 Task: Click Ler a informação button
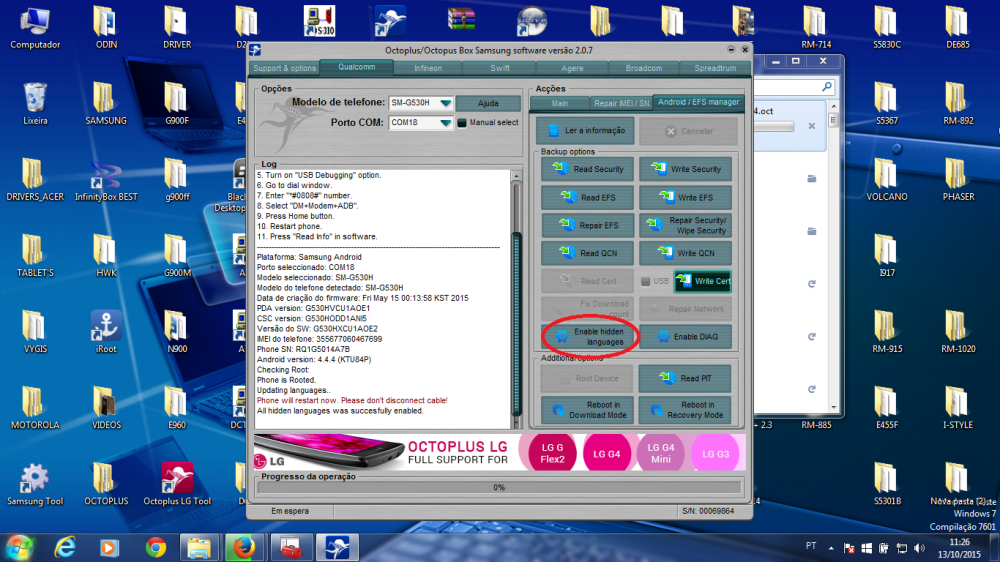click(585, 131)
